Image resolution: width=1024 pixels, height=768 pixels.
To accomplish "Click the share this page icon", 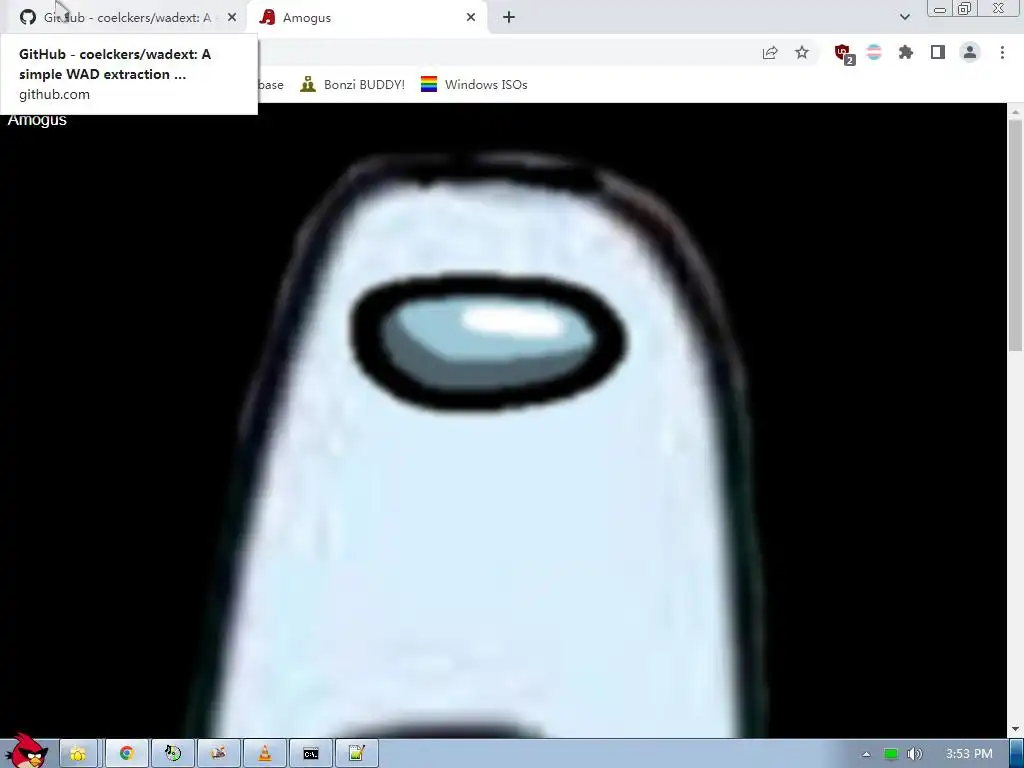I will [770, 53].
